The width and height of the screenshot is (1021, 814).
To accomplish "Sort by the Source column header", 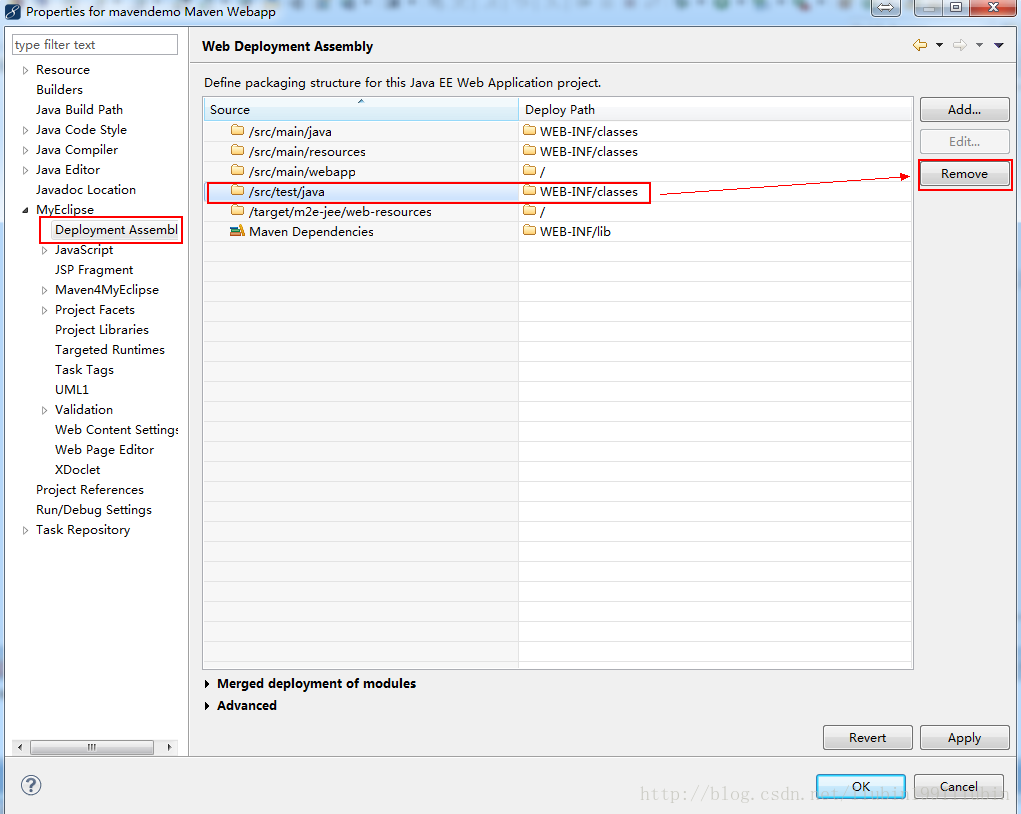I will (361, 109).
